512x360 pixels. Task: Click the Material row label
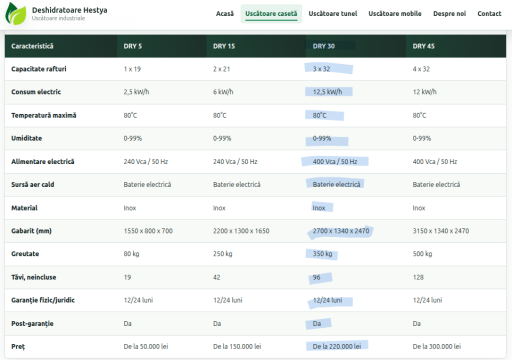tap(24, 208)
